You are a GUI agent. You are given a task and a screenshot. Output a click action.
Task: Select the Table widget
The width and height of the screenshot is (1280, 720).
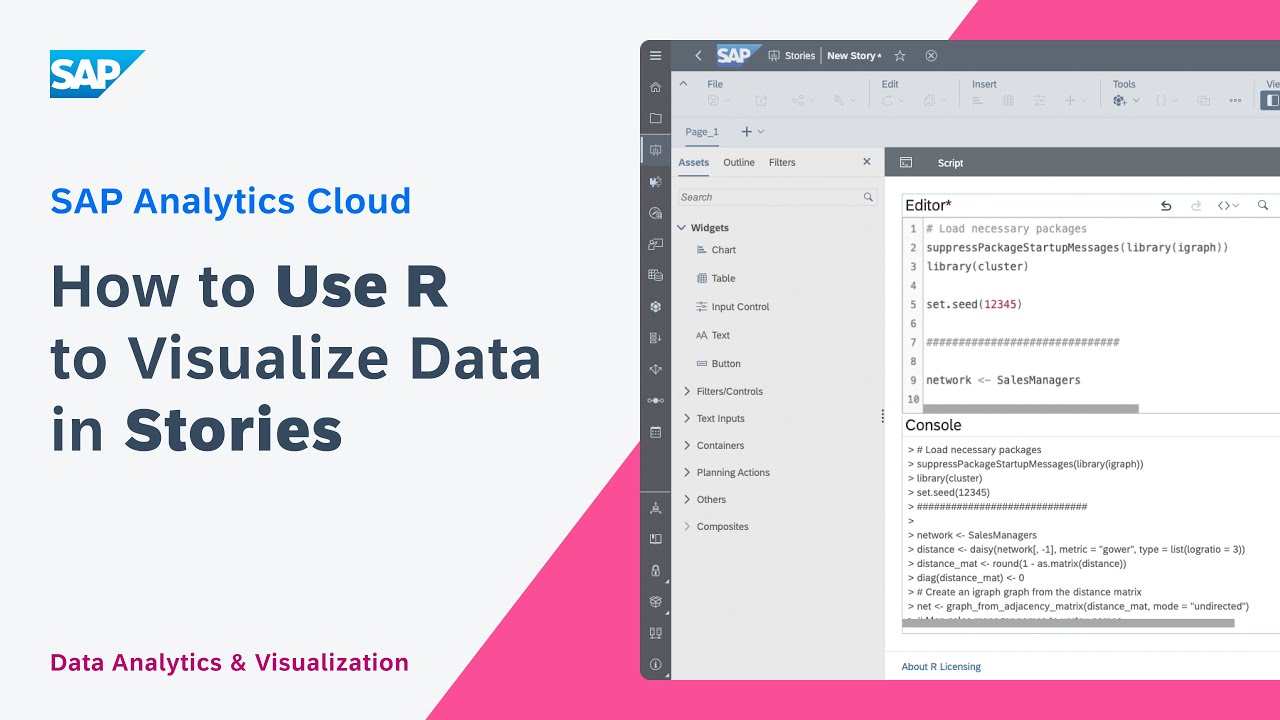pyautogui.click(x=716, y=278)
